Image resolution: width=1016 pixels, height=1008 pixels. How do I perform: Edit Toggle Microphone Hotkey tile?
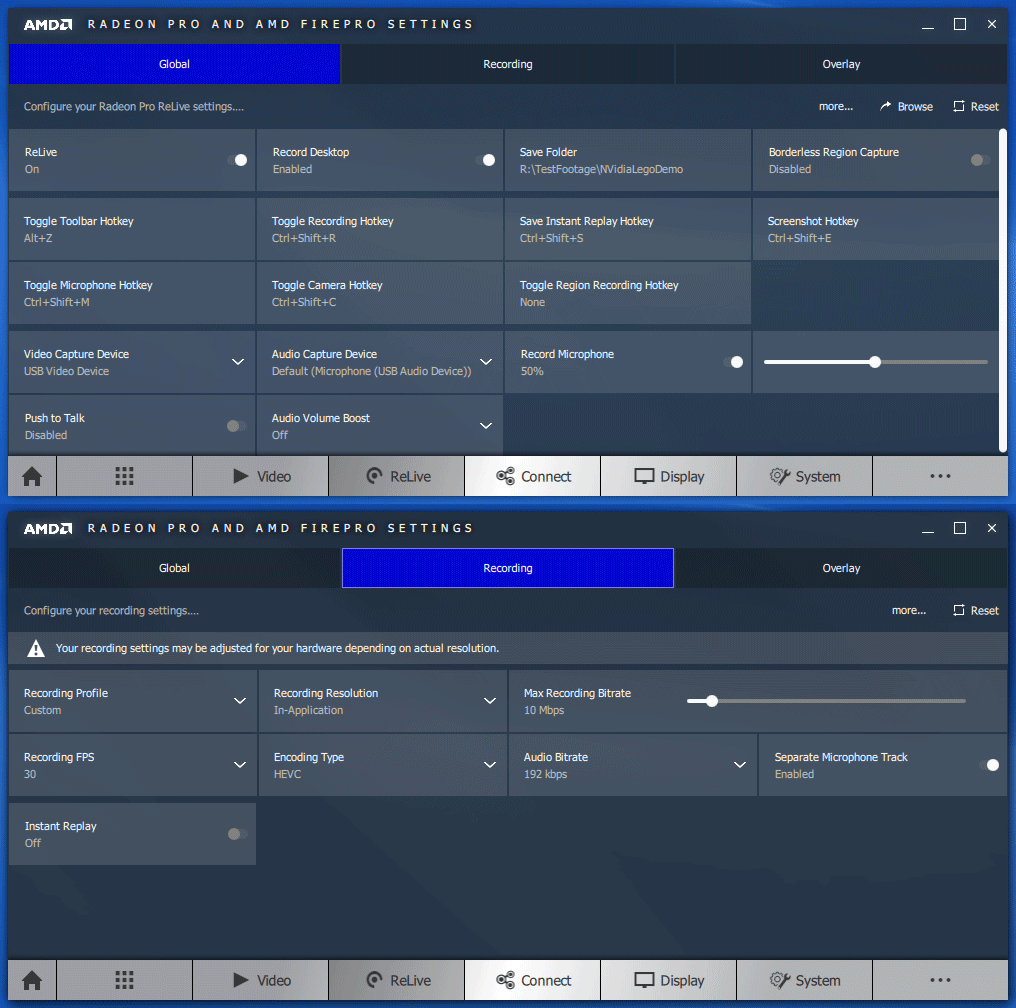pos(132,293)
